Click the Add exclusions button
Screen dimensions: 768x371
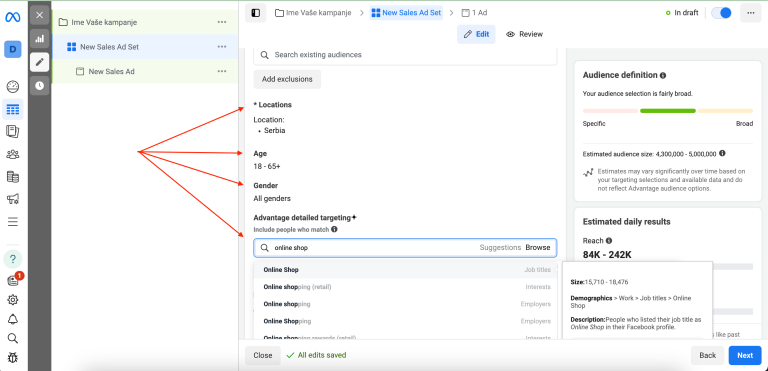287,79
